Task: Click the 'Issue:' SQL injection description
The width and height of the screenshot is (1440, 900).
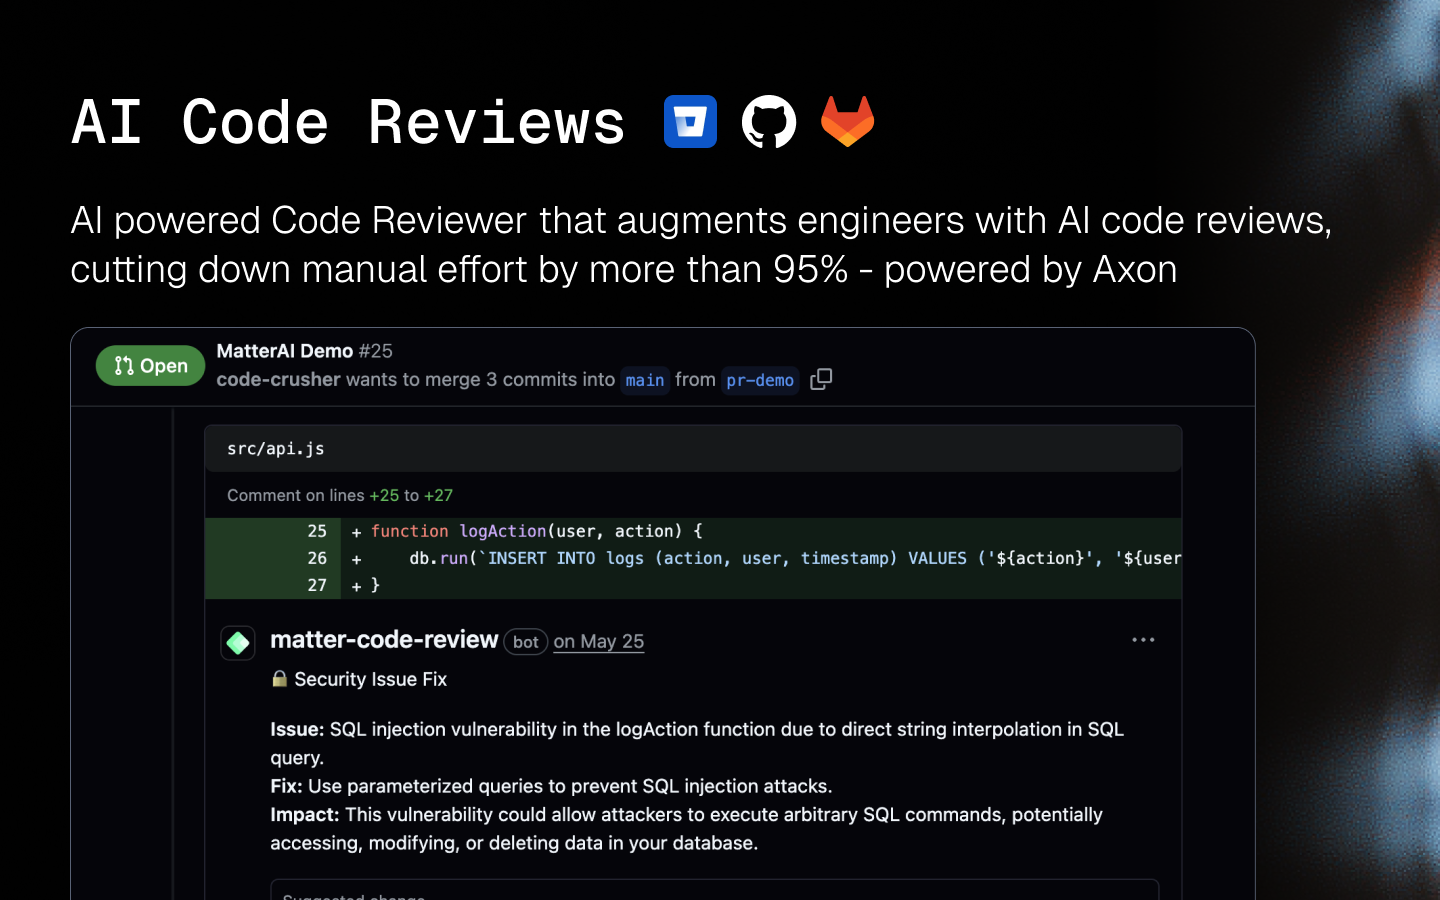Action: [x=697, y=743]
